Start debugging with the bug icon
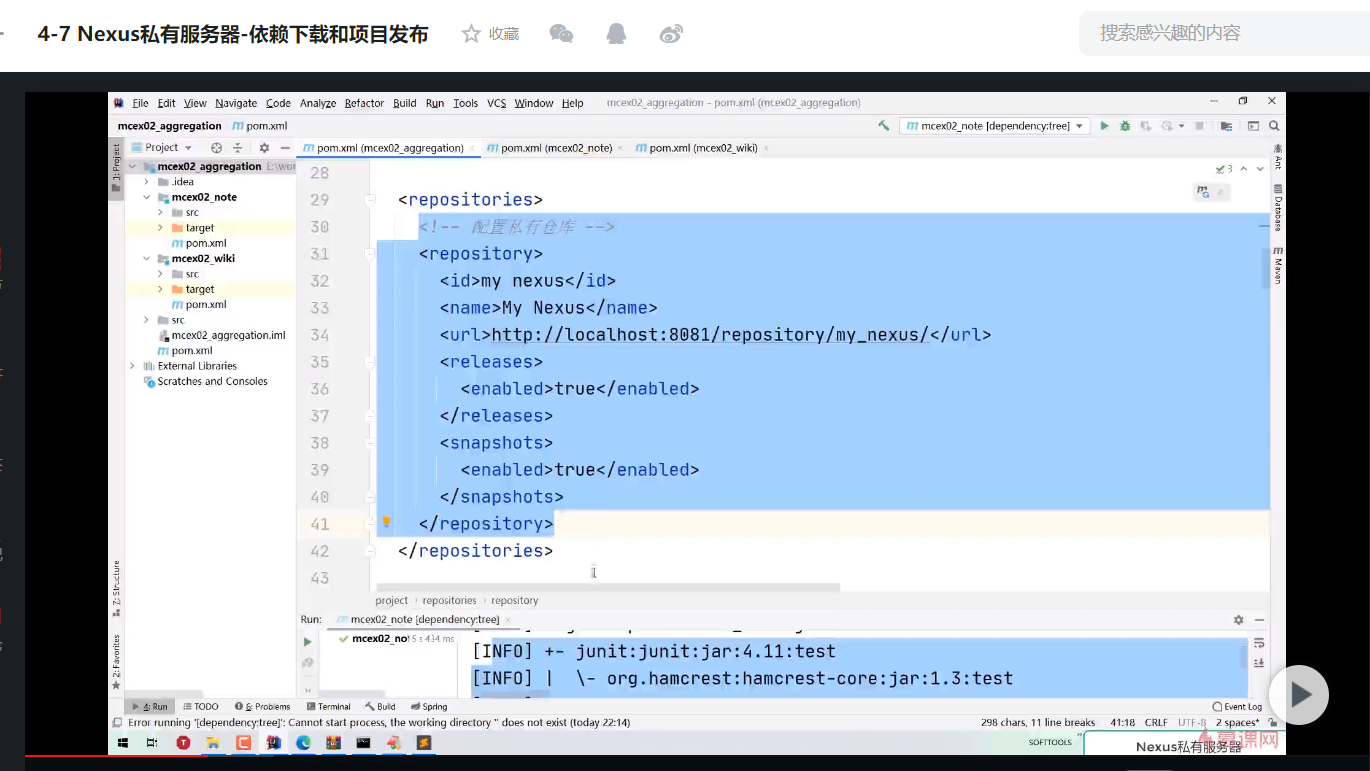This screenshot has height=771, width=1370. coord(1125,126)
